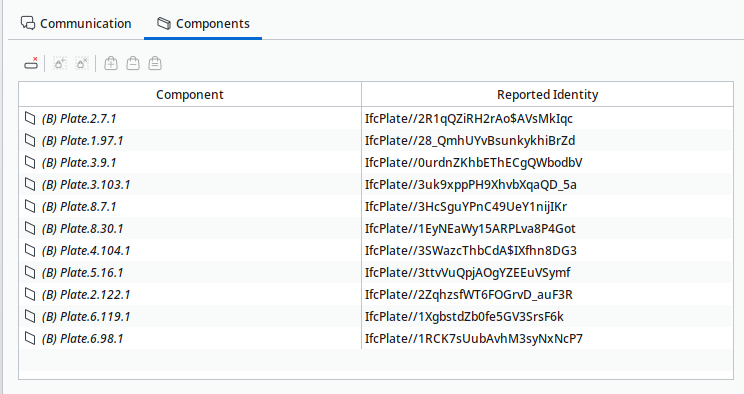Select component (B) Plate.6.119.1
The image size is (744, 394).
tap(86, 317)
